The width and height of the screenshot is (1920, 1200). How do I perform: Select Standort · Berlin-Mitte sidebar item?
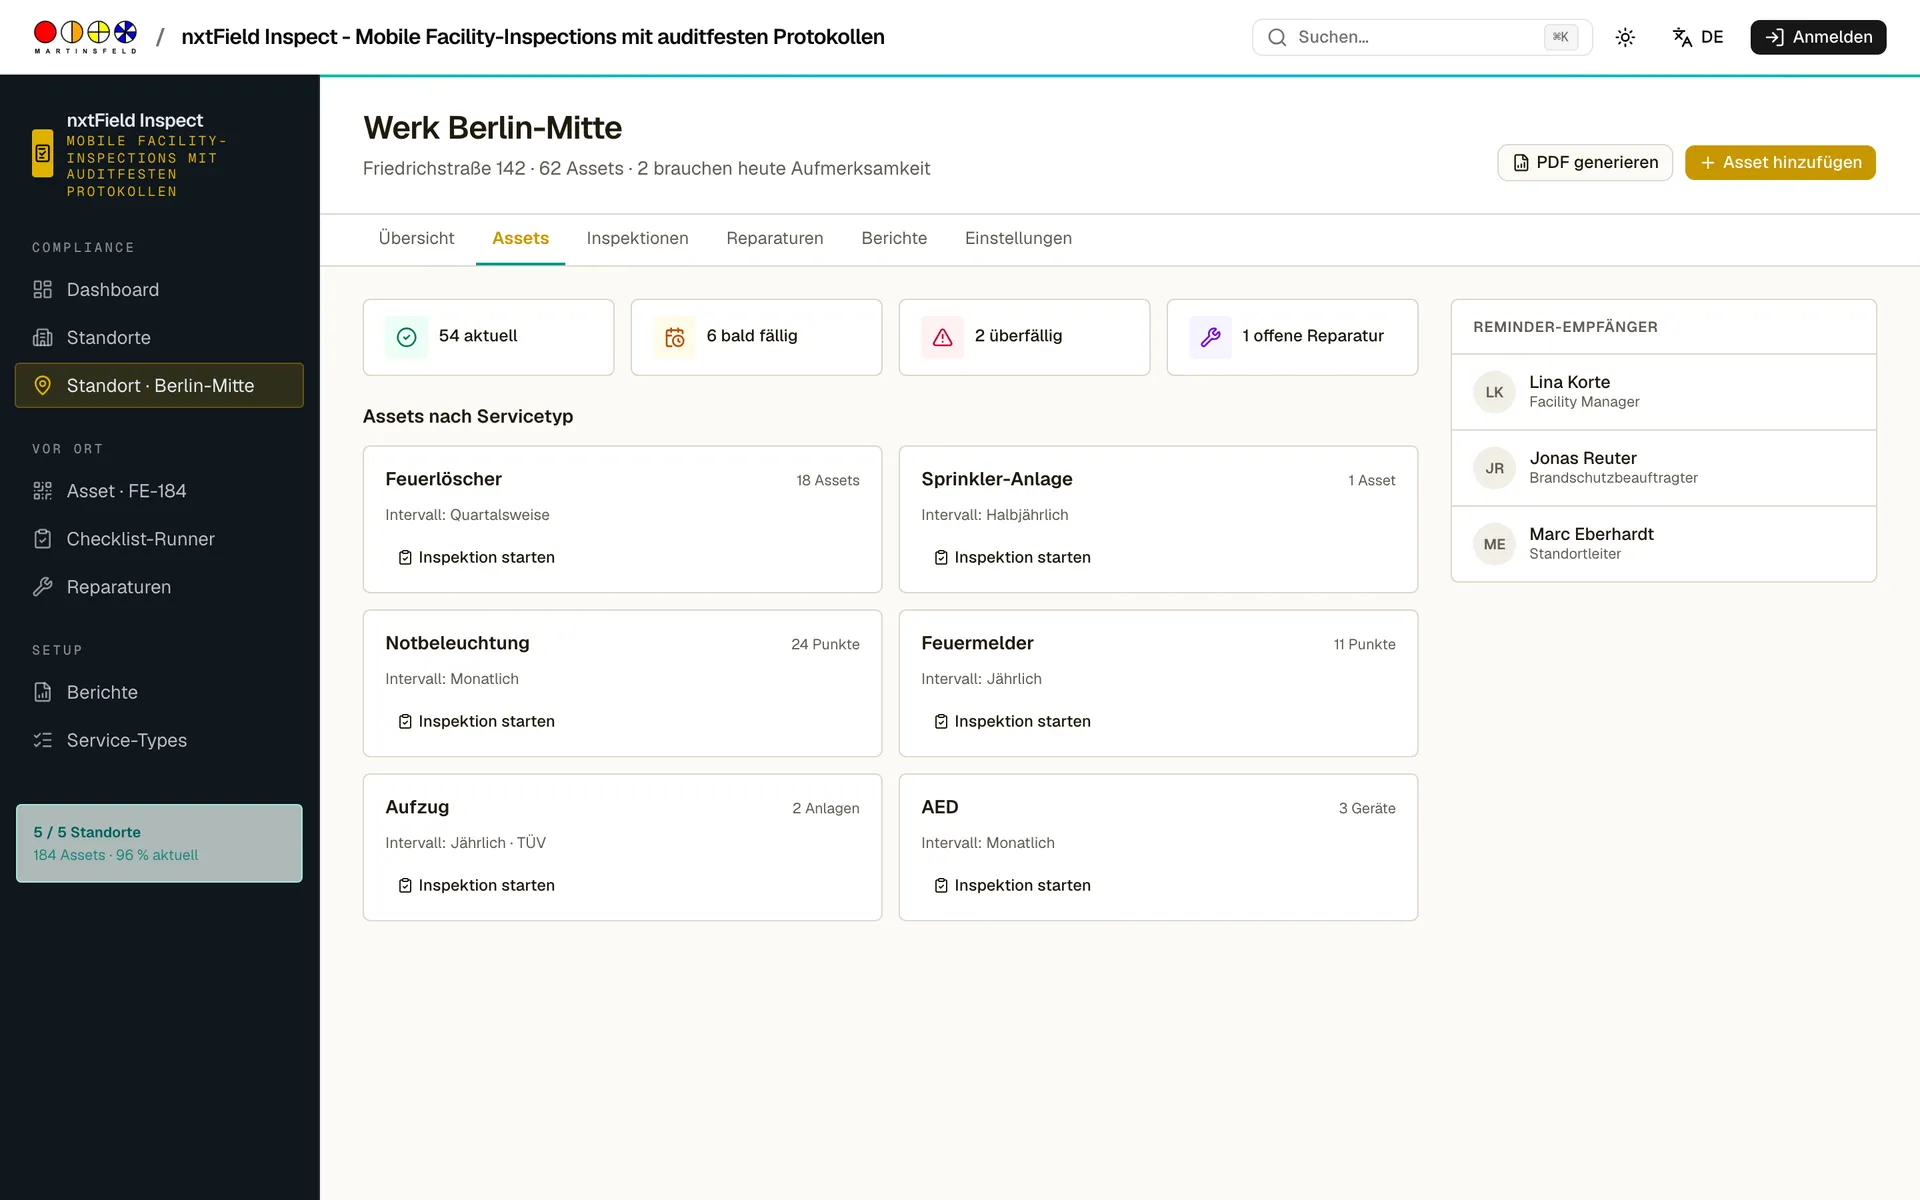(159, 385)
